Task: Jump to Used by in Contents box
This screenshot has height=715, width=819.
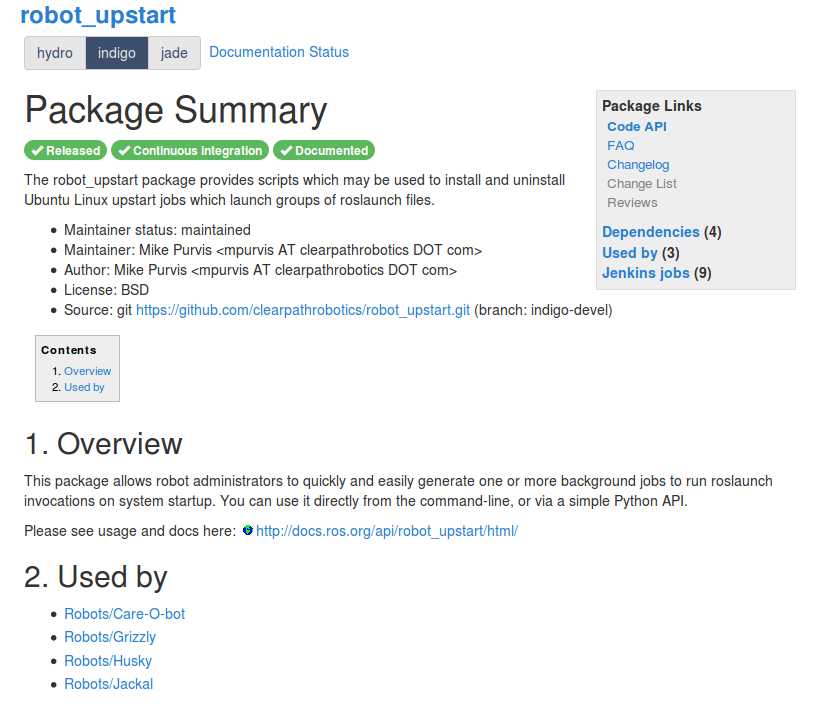Action: pos(84,387)
